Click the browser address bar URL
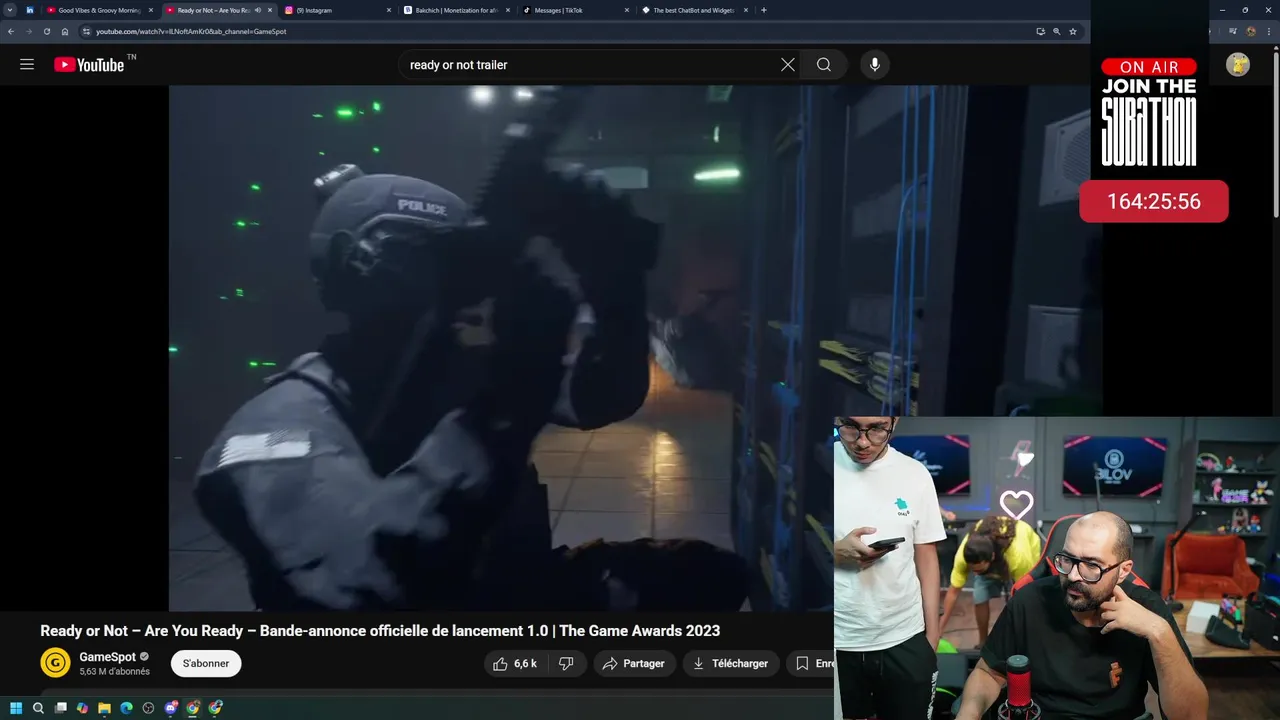1280x720 pixels. click(191, 31)
